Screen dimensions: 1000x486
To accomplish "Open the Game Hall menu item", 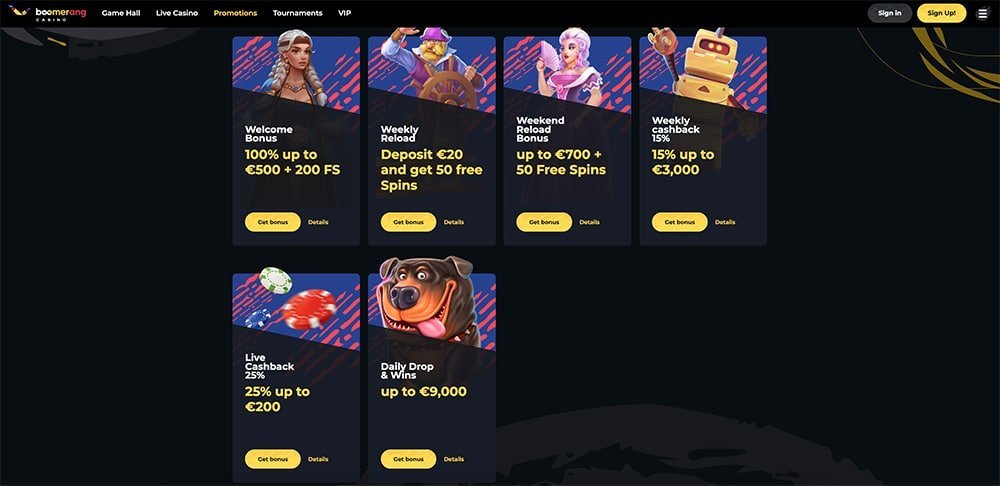I will click(121, 13).
